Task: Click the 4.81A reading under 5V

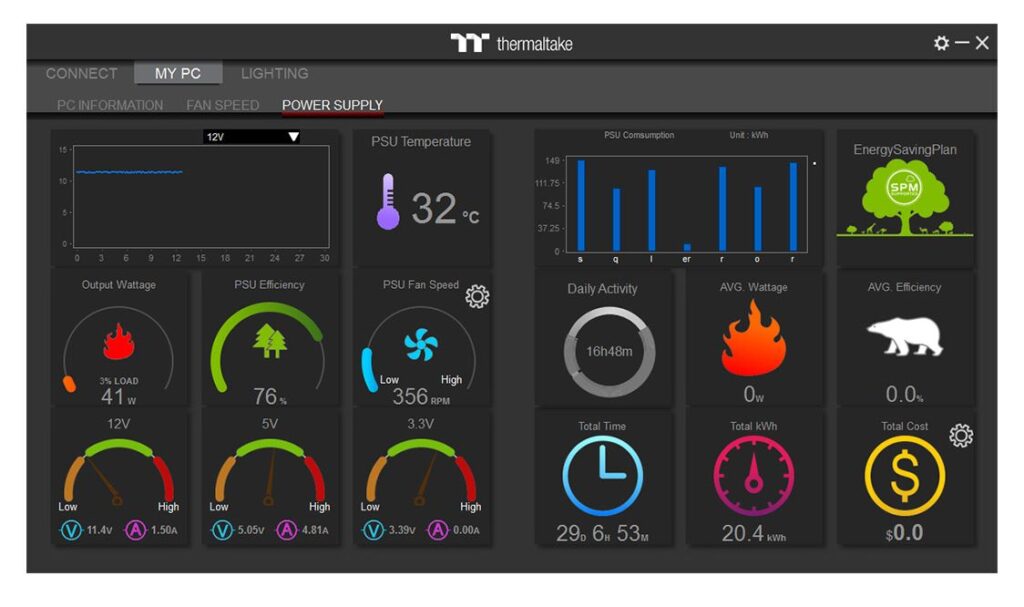Action: [315, 530]
